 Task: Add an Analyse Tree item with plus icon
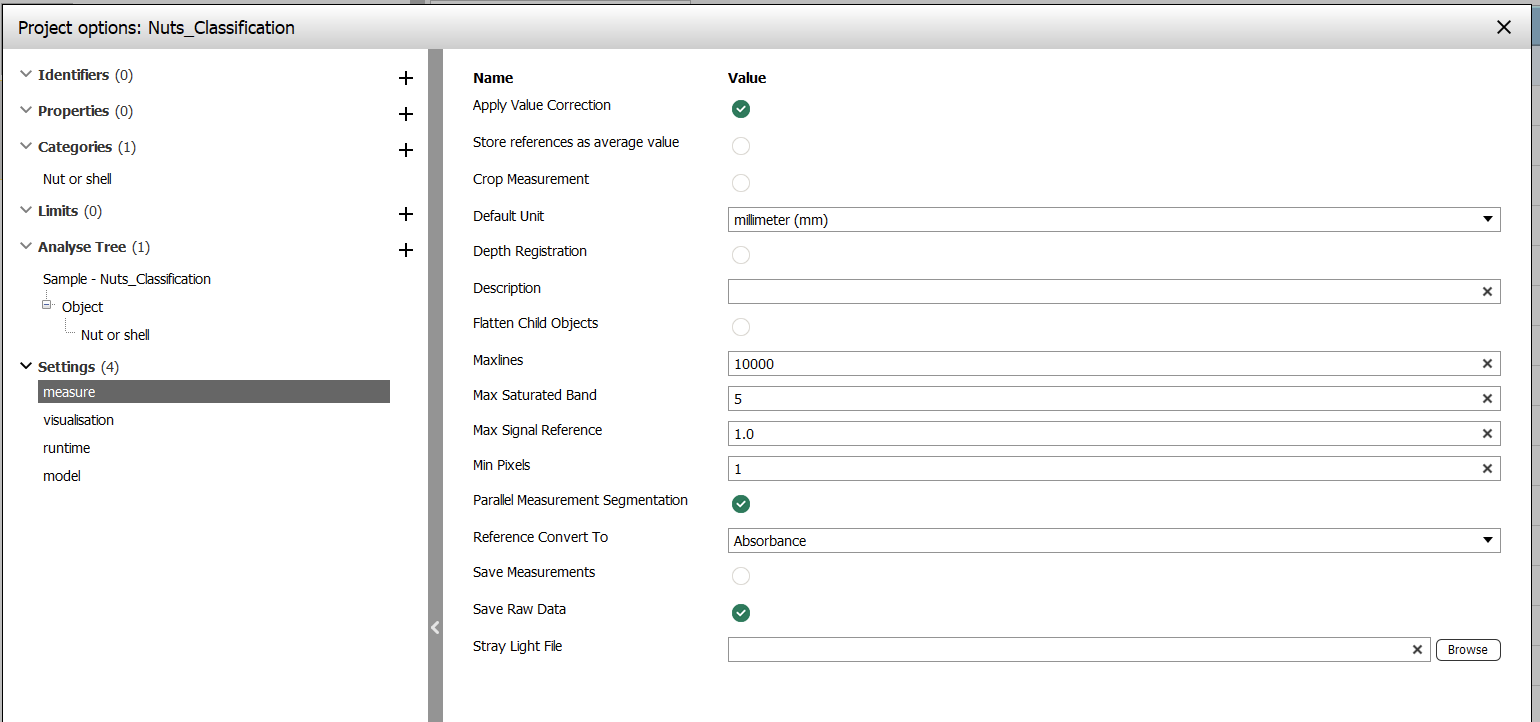(x=406, y=250)
